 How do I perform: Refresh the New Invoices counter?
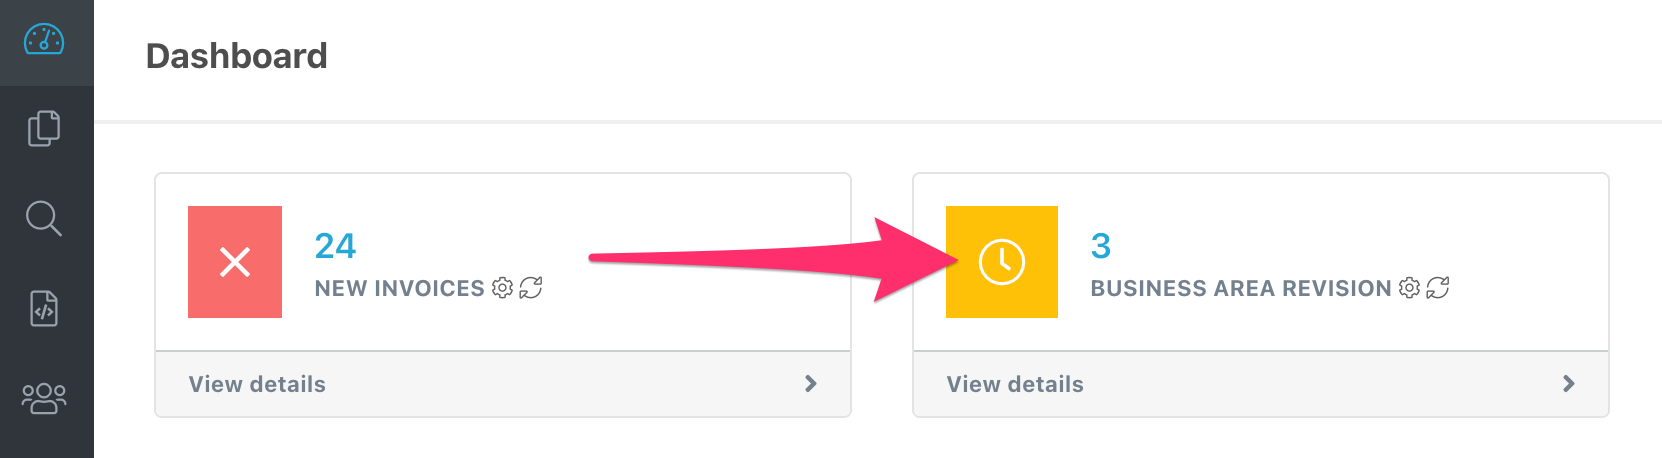(531, 288)
